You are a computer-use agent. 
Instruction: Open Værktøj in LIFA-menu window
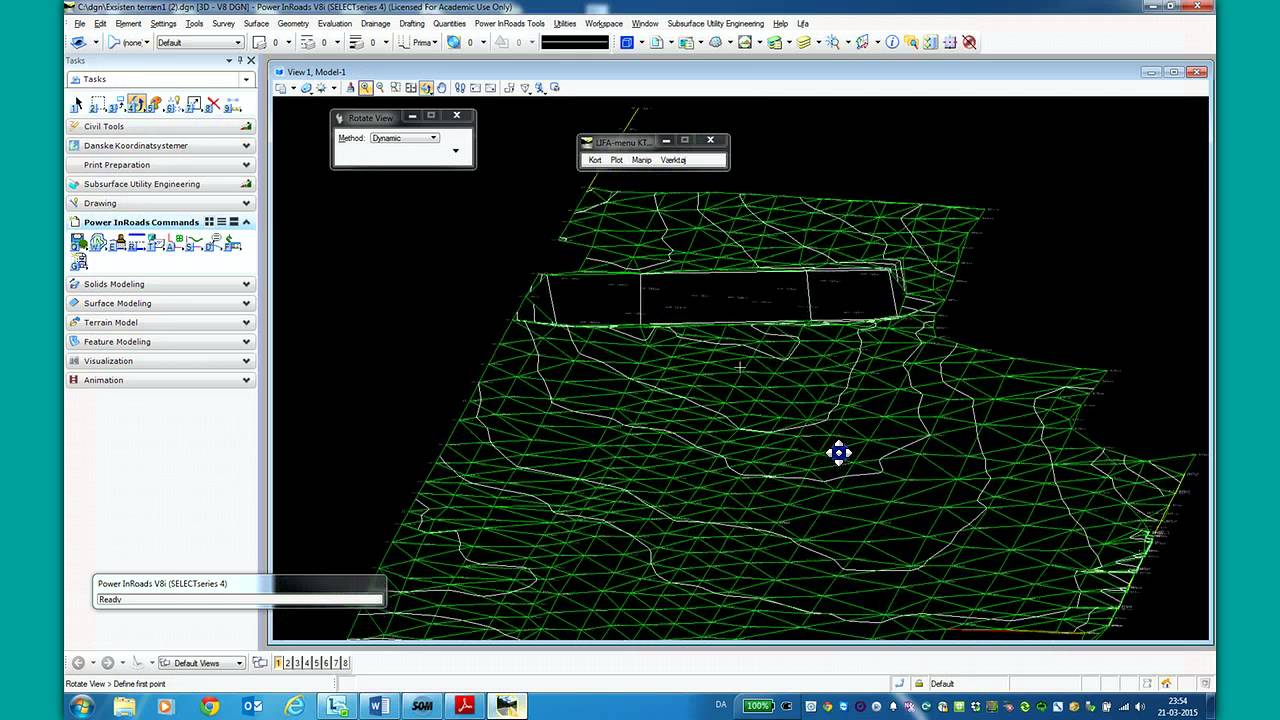[673, 160]
